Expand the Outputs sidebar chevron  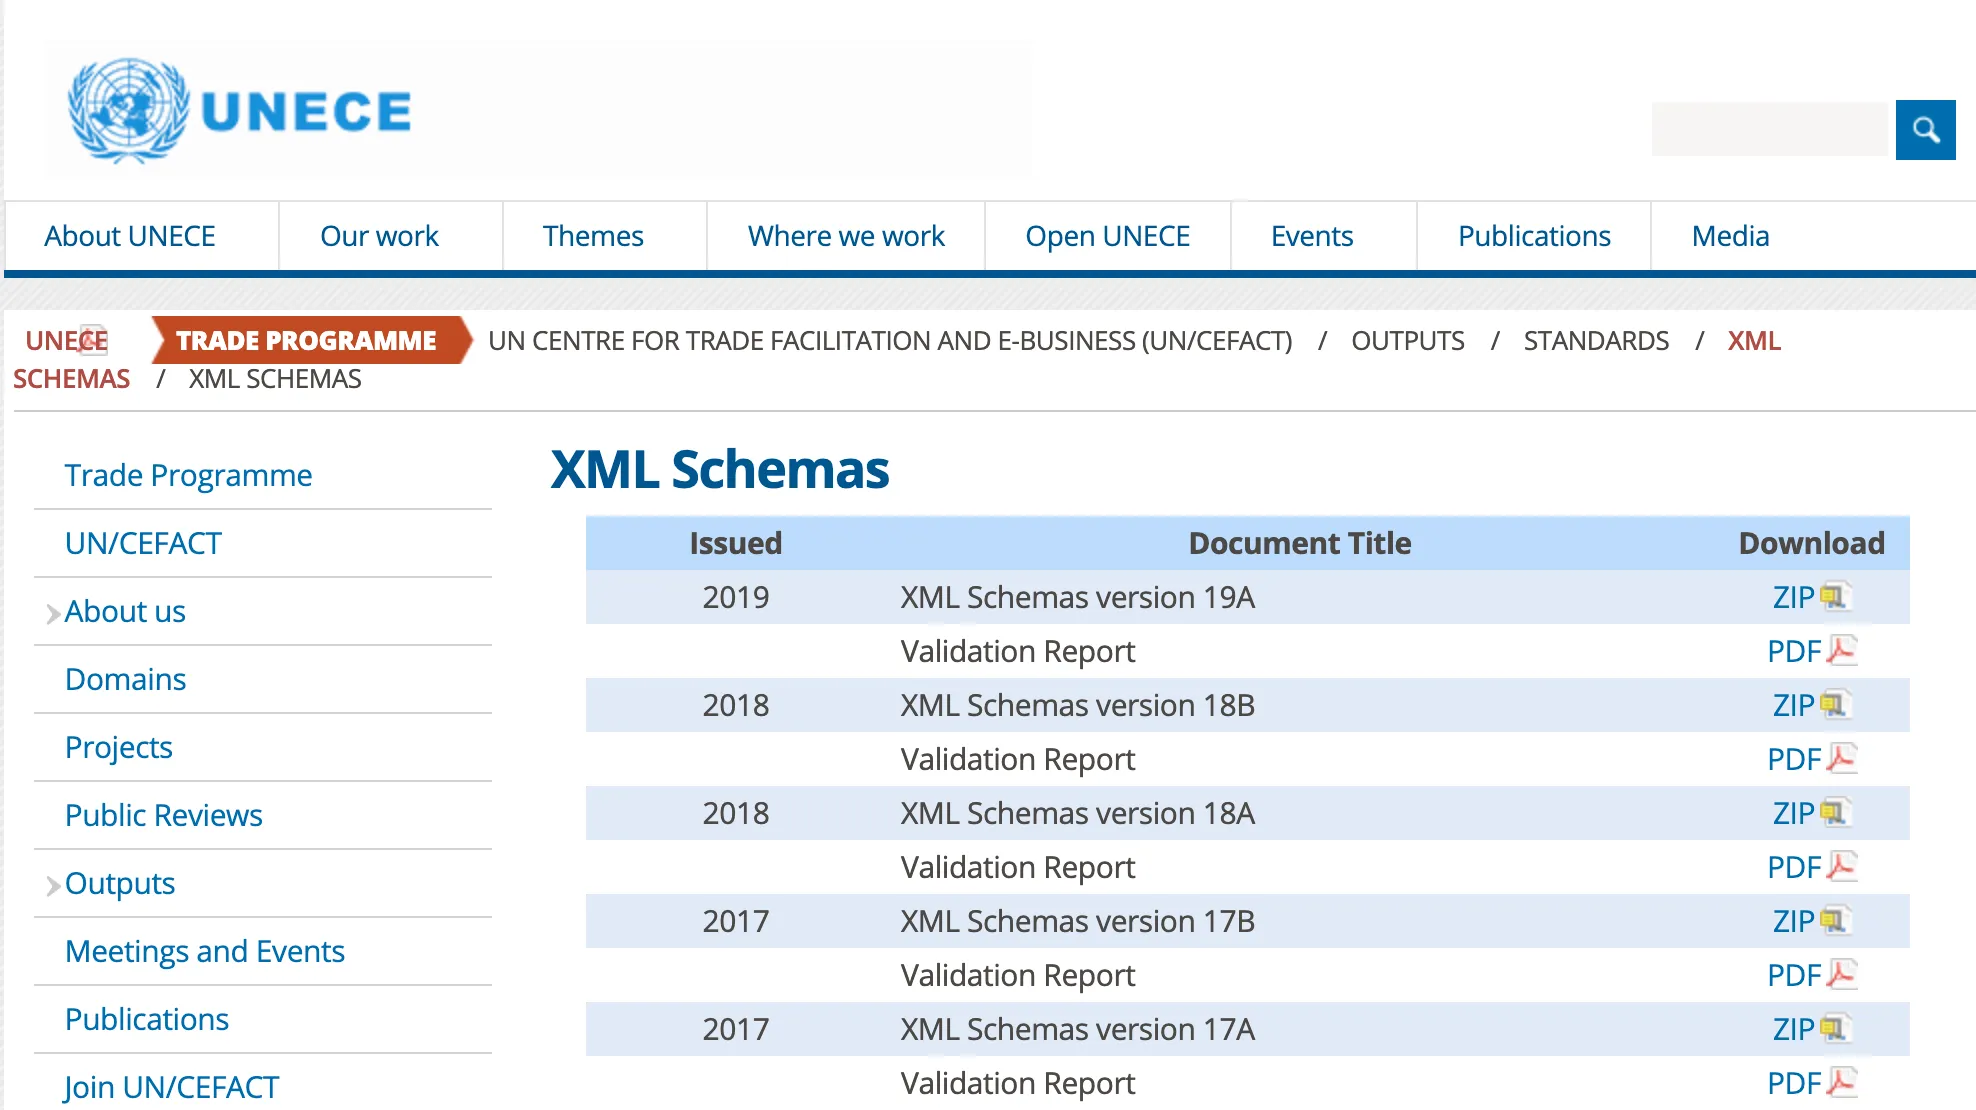pyautogui.click(x=53, y=885)
